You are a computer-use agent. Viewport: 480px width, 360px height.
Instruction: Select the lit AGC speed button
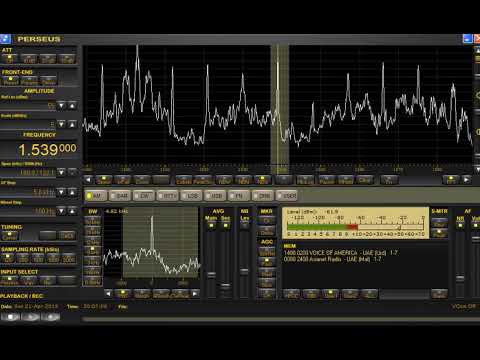pyautogui.click(x=267, y=262)
